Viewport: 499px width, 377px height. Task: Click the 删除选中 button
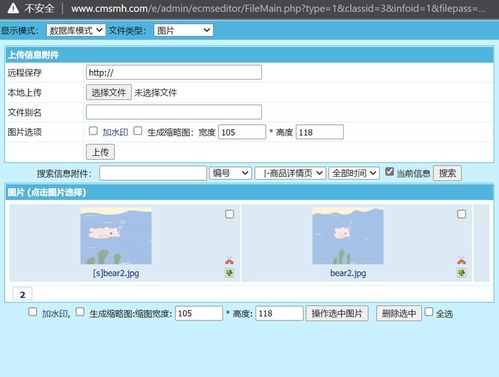(399, 313)
